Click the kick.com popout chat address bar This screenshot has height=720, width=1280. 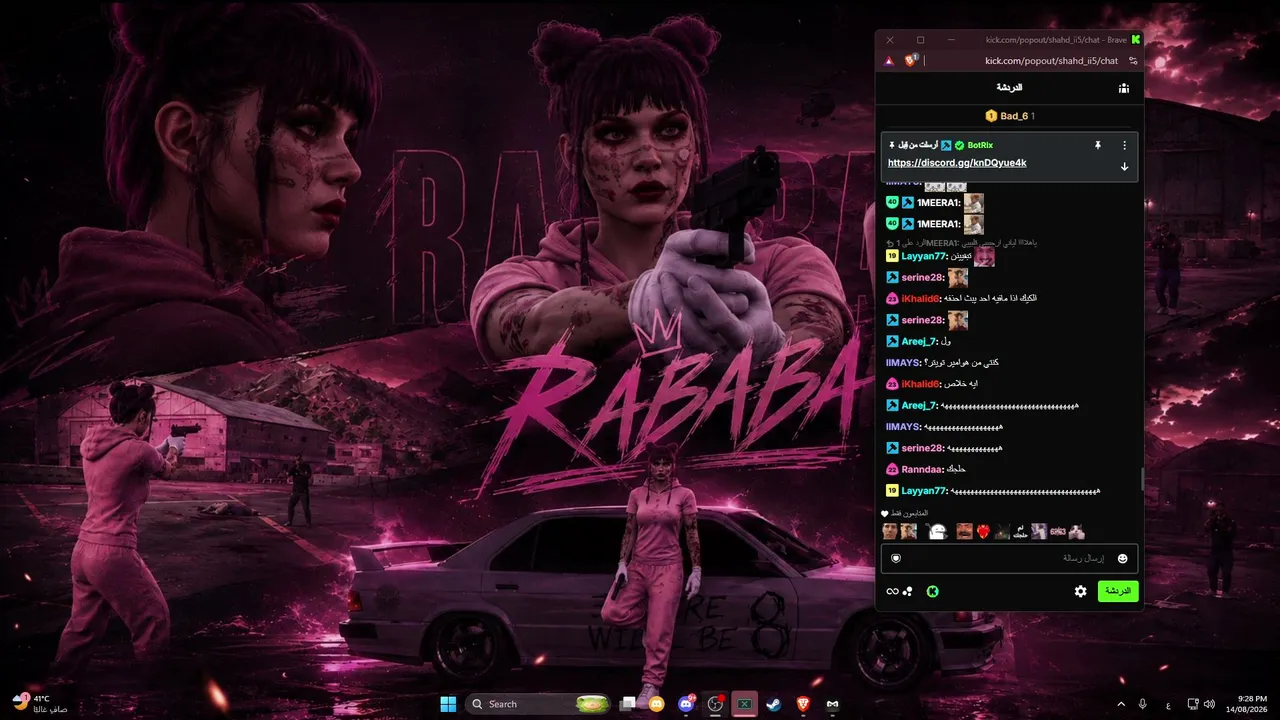(1051, 61)
